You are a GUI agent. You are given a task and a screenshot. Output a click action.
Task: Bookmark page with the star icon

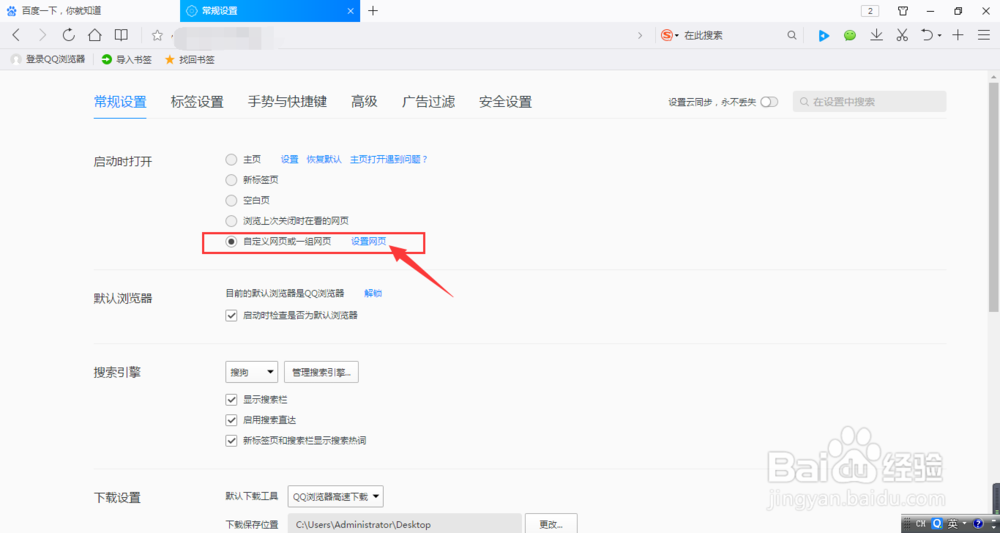[x=158, y=35]
